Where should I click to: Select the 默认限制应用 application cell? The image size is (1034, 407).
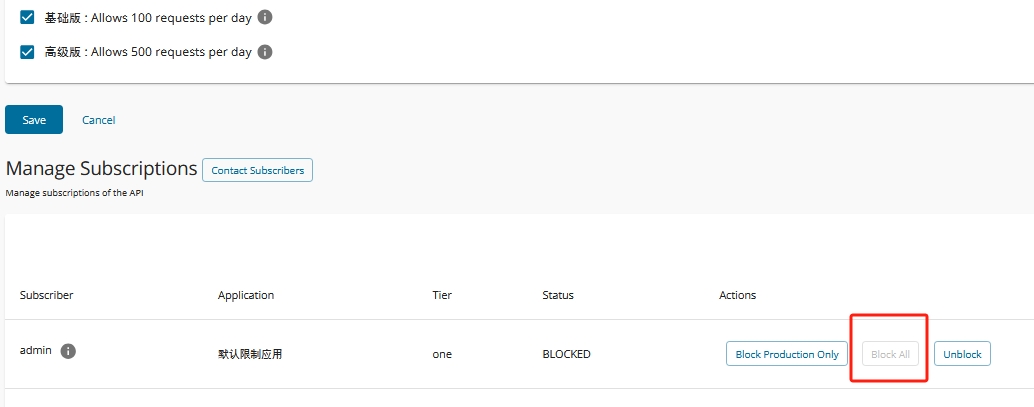point(250,354)
